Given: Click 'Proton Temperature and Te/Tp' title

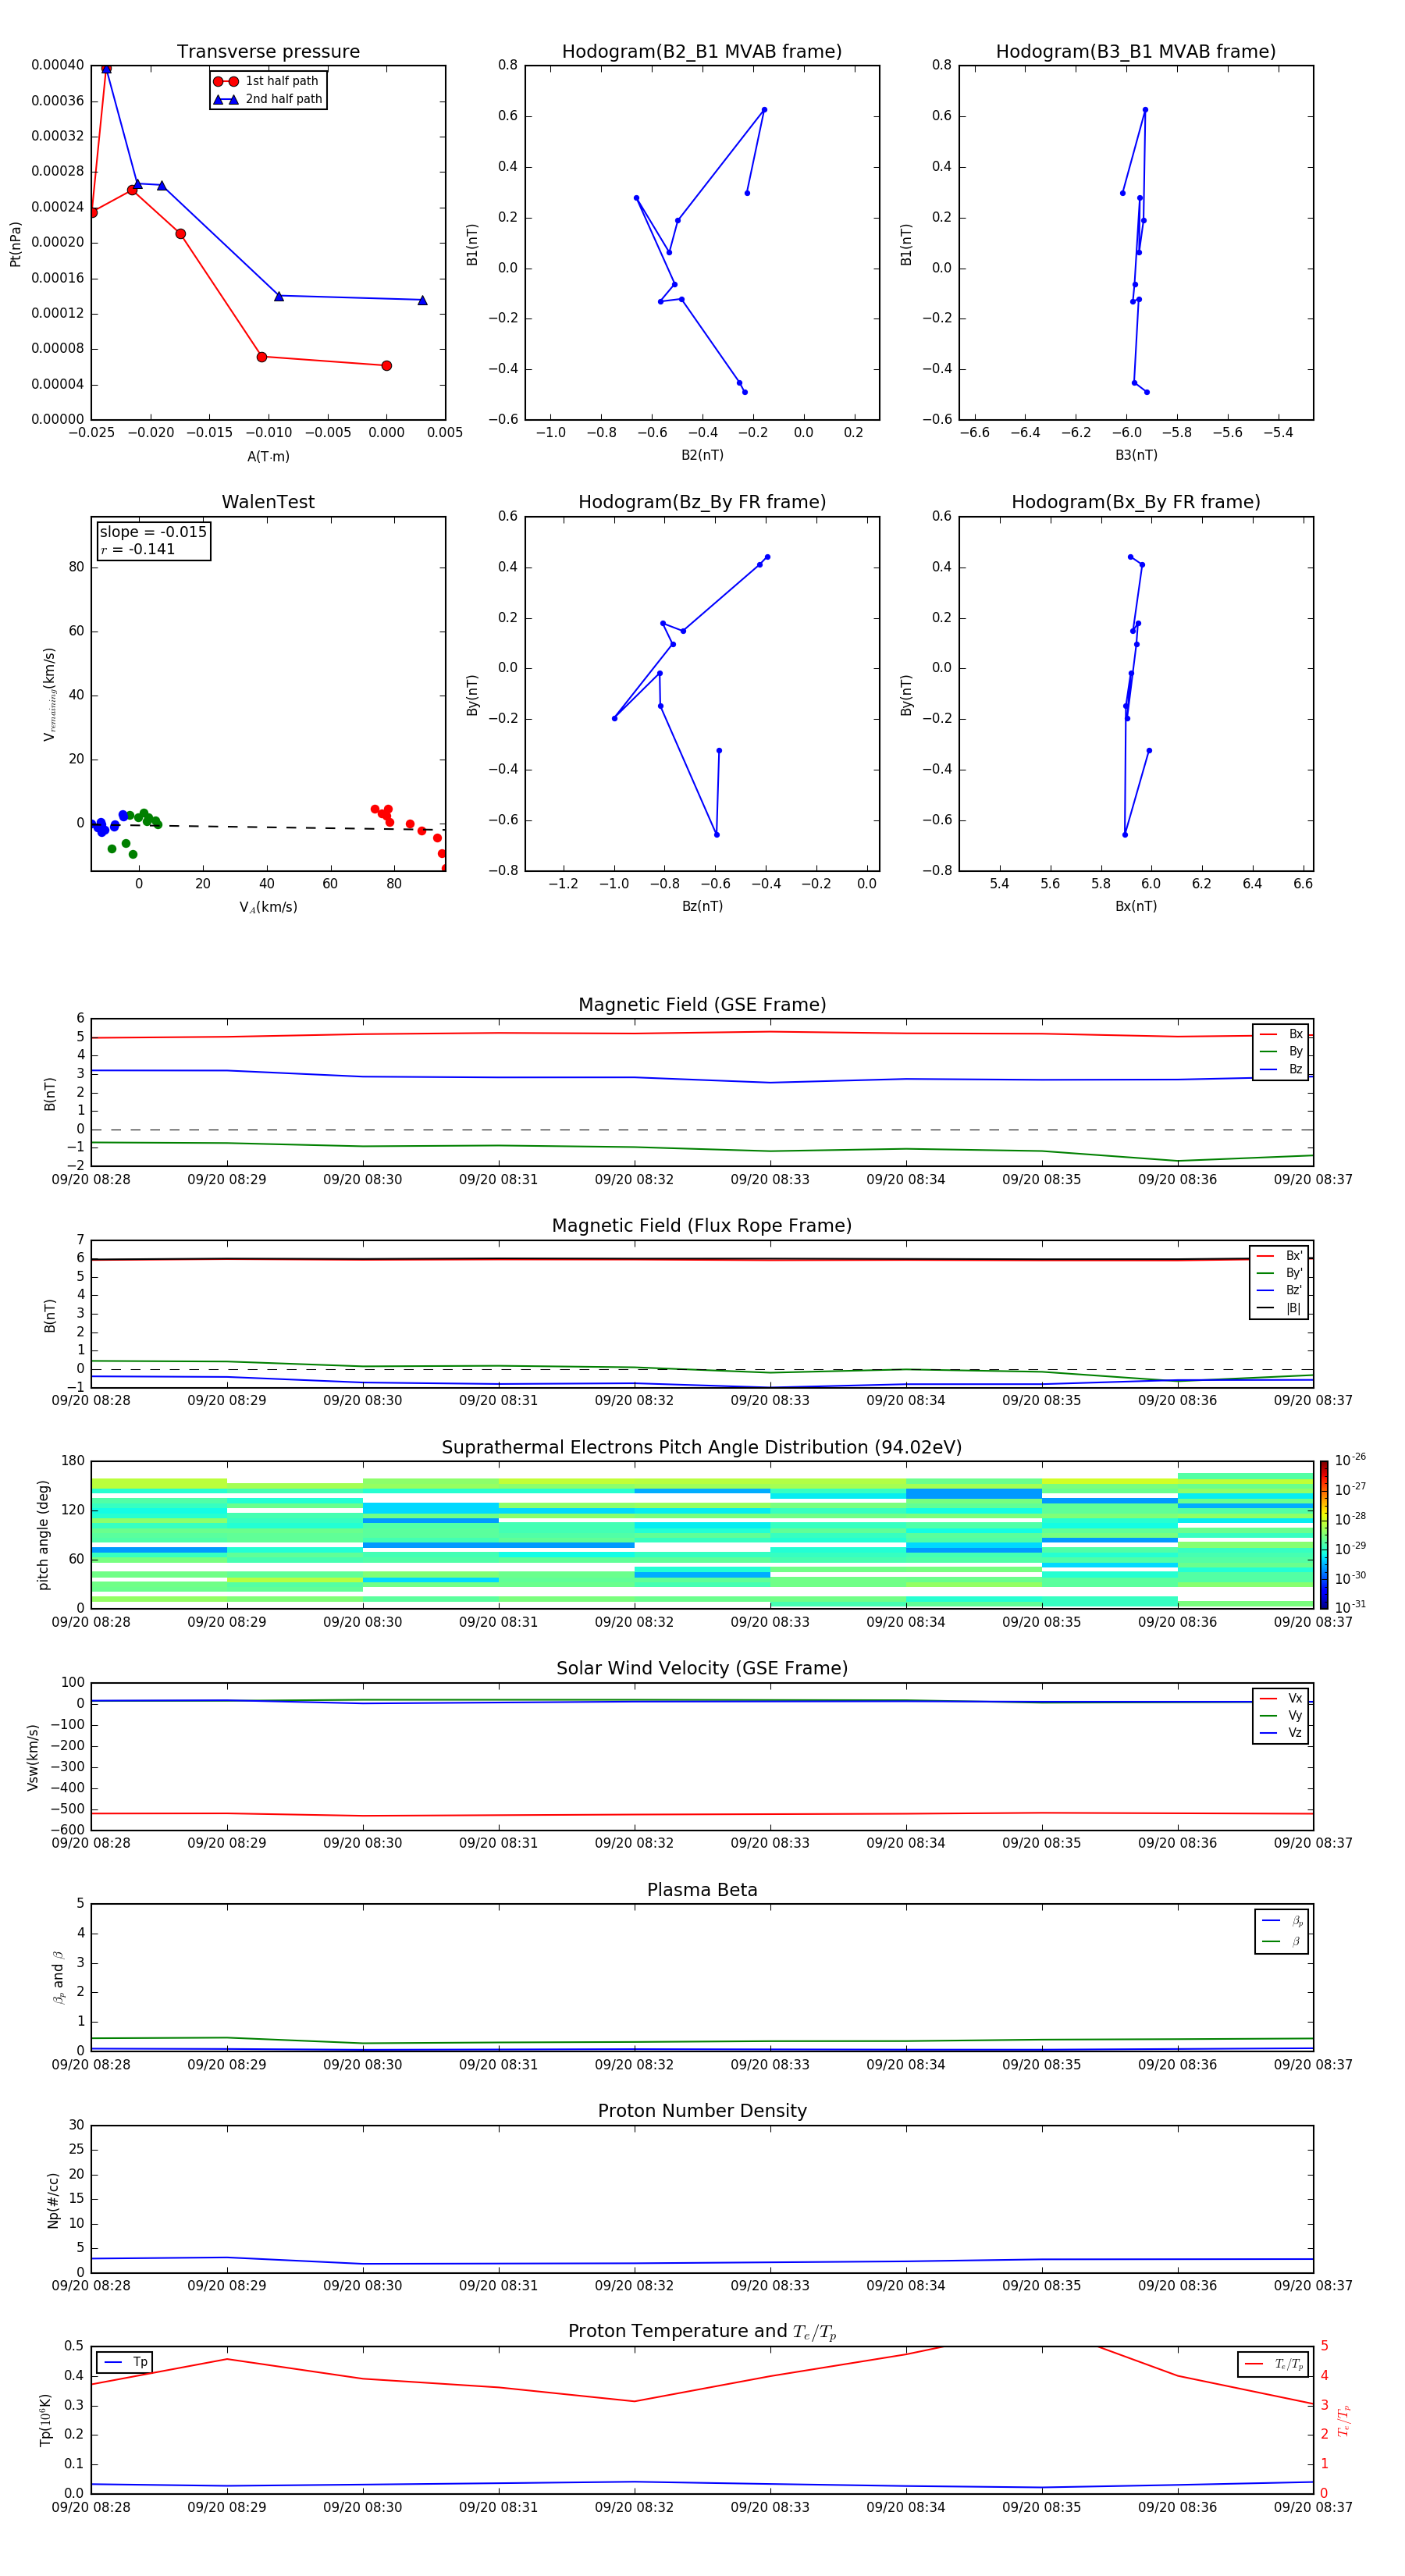Looking at the screenshot, I should click(x=702, y=2331).
